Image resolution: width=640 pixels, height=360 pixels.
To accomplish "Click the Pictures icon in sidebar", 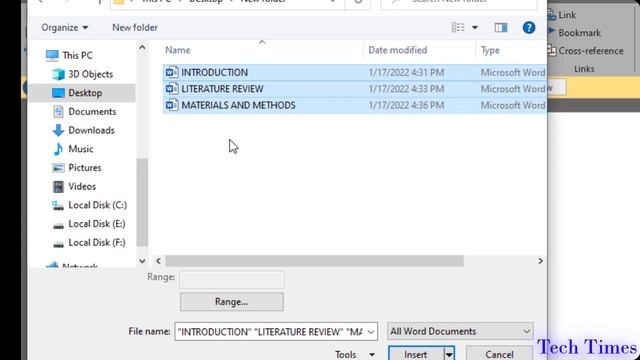I will point(58,168).
